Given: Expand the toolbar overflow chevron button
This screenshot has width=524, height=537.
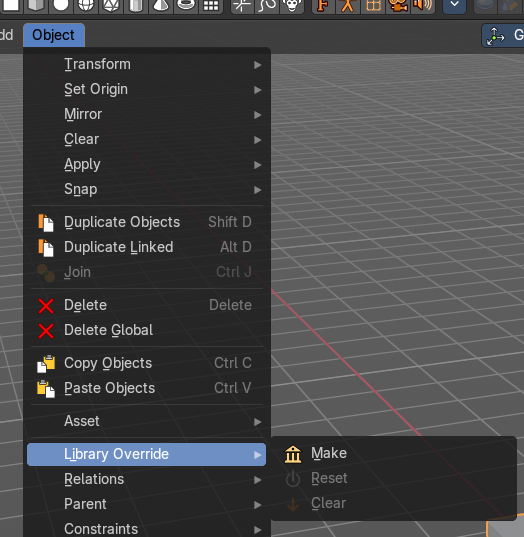Looking at the screenshot, I should pos(454,4).
